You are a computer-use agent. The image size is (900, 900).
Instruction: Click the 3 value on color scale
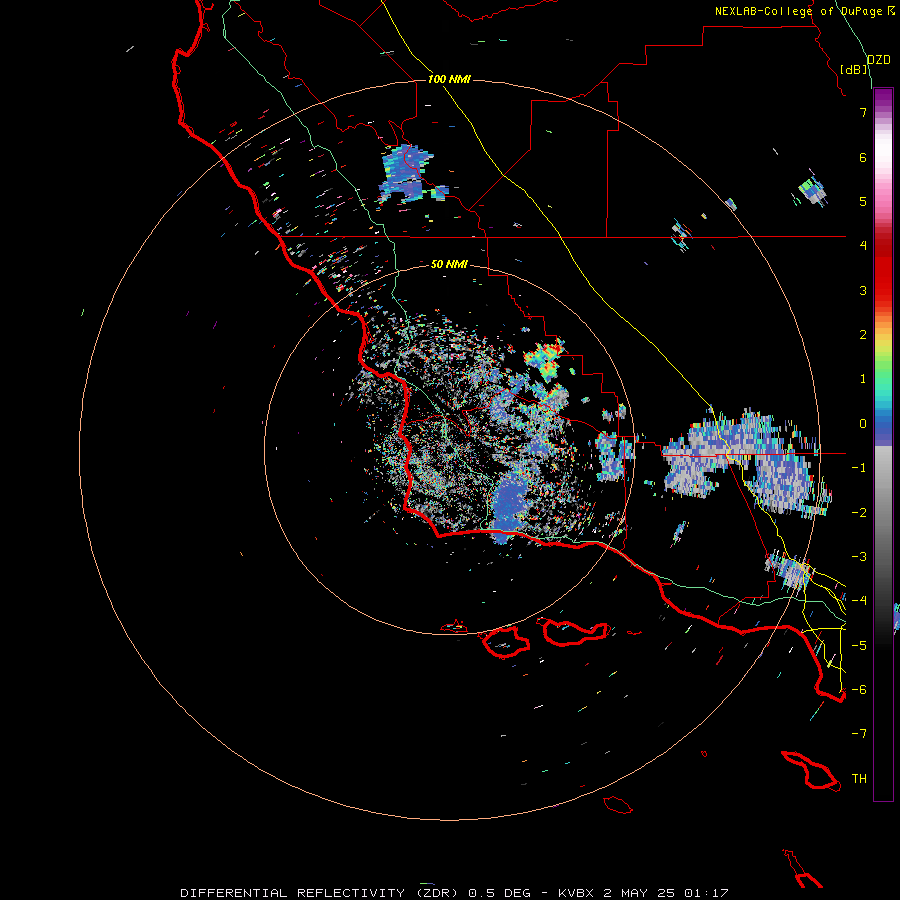pyautogui.click(x=863, y=290)
